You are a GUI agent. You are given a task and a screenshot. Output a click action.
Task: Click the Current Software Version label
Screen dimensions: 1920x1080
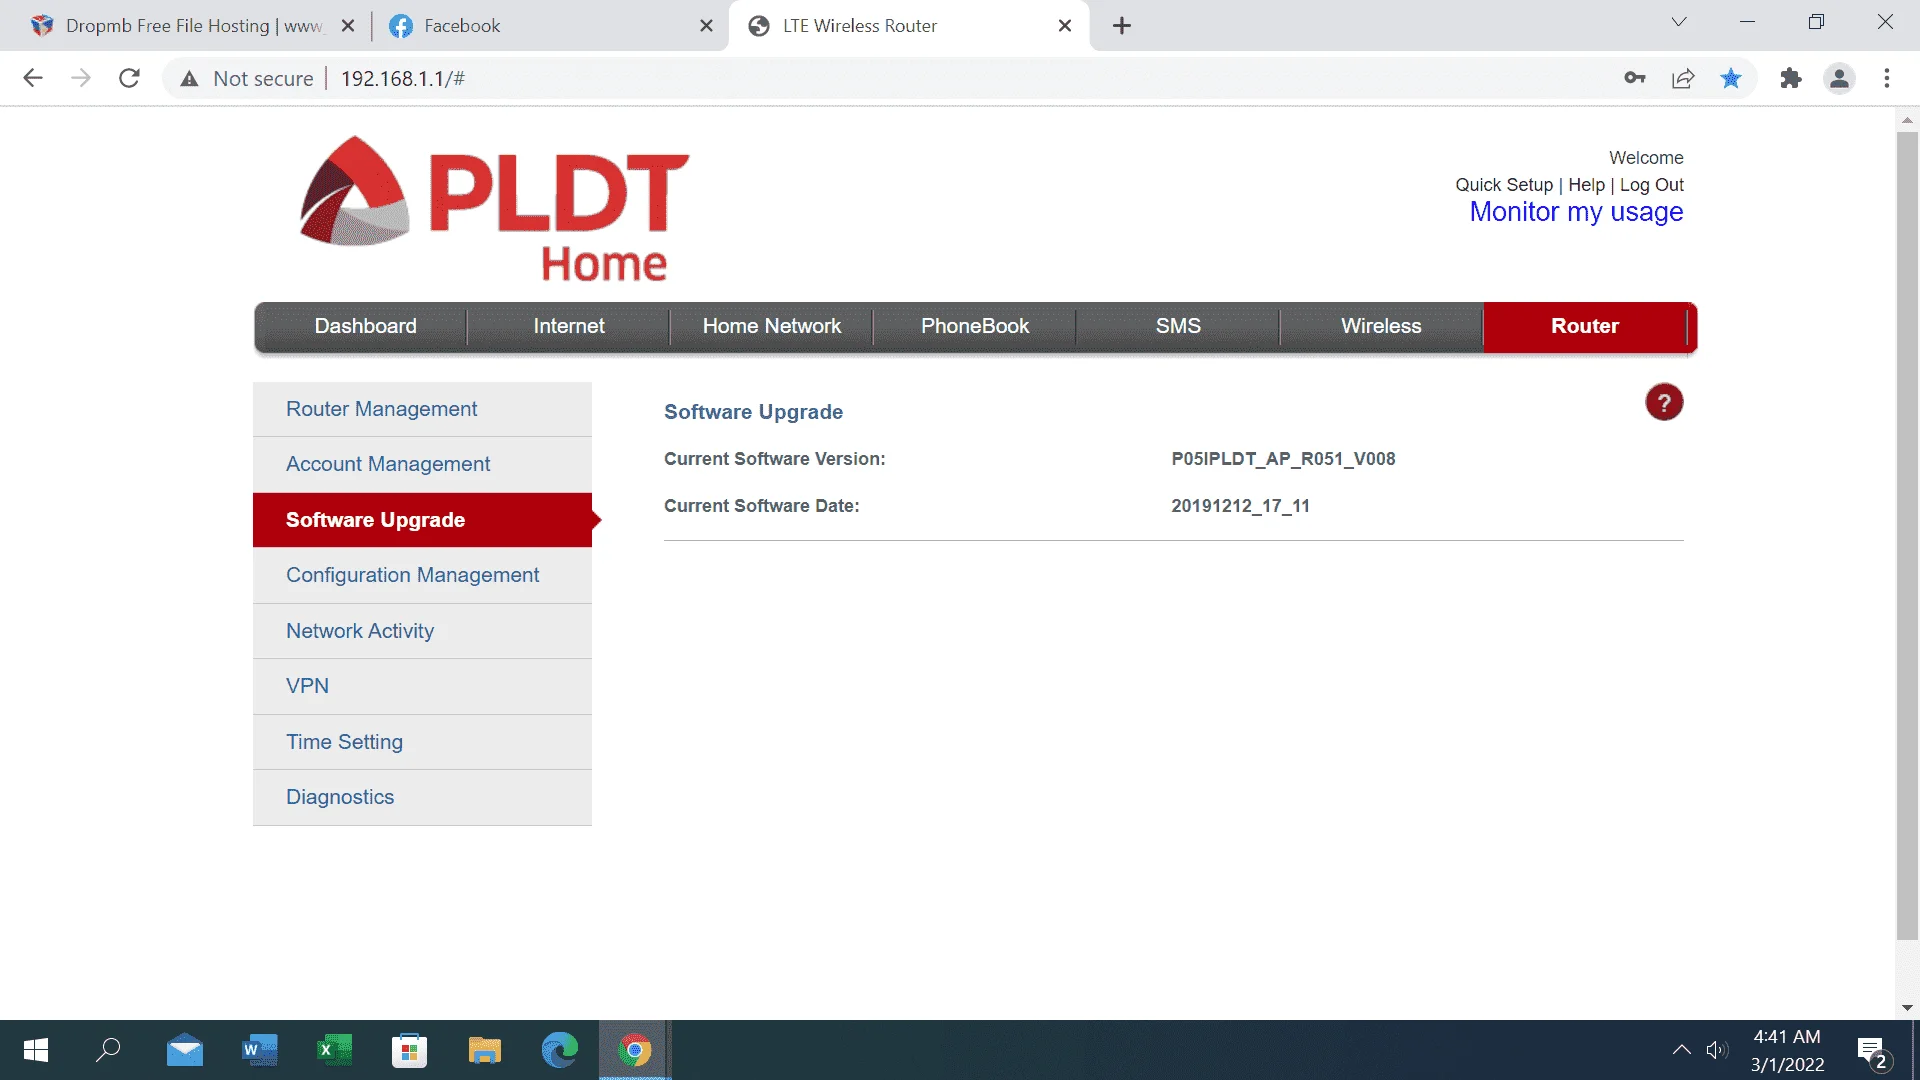tap(774, 459)
